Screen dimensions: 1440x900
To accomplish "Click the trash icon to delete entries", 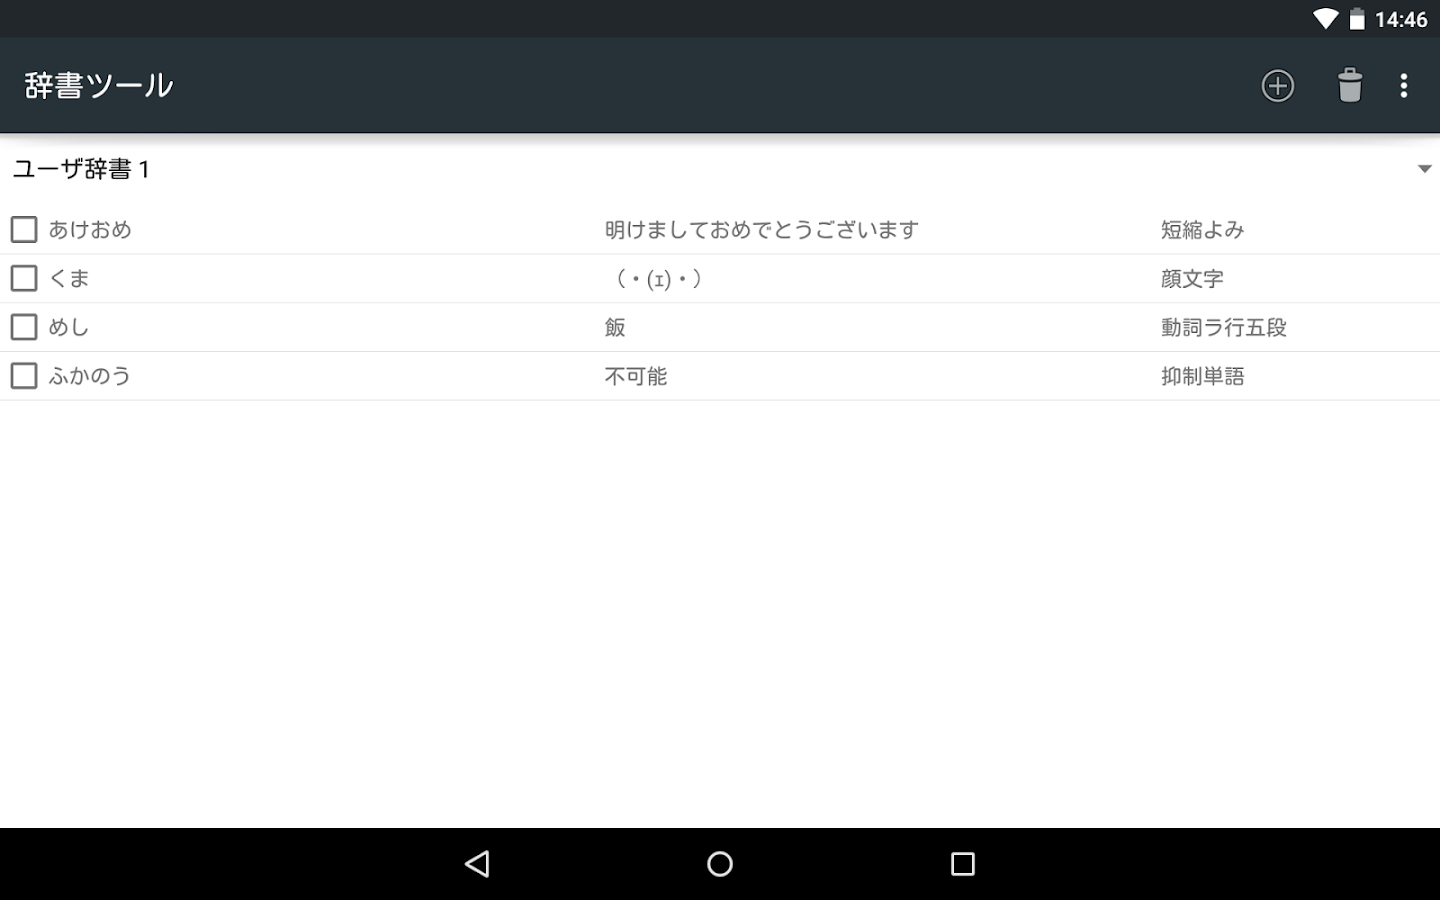I will point(1350,85).
